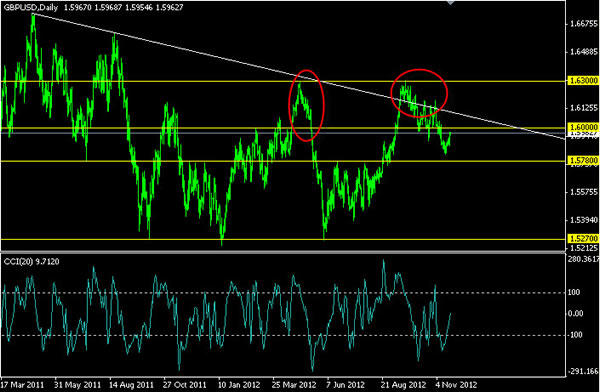Click the grey current price line label
This screenshot has height=392, width=600.
(584, 134)
